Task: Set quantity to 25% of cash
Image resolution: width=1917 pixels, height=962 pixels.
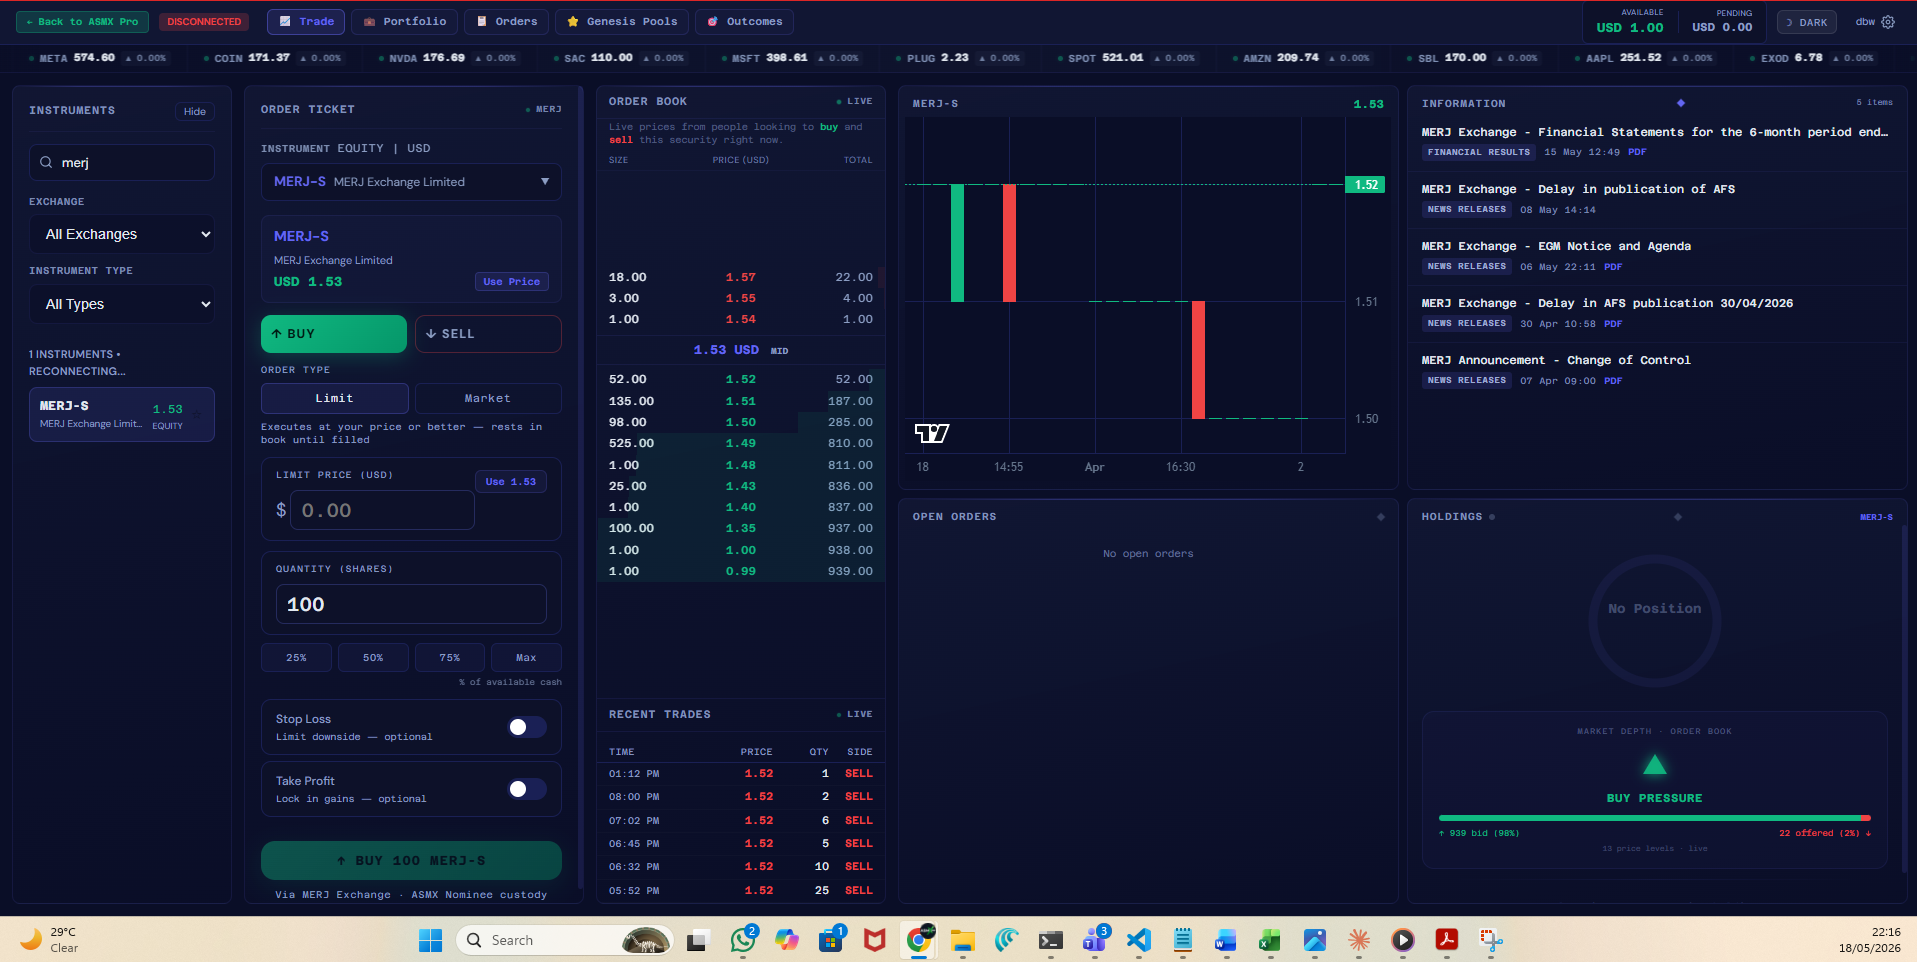Action: [297, 658]
